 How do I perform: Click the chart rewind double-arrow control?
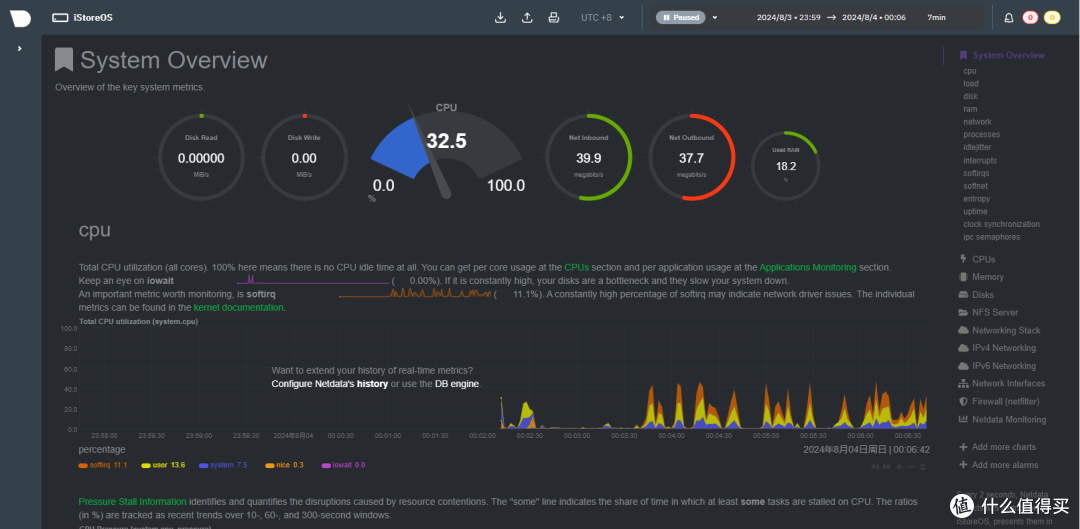click(875, 467)
